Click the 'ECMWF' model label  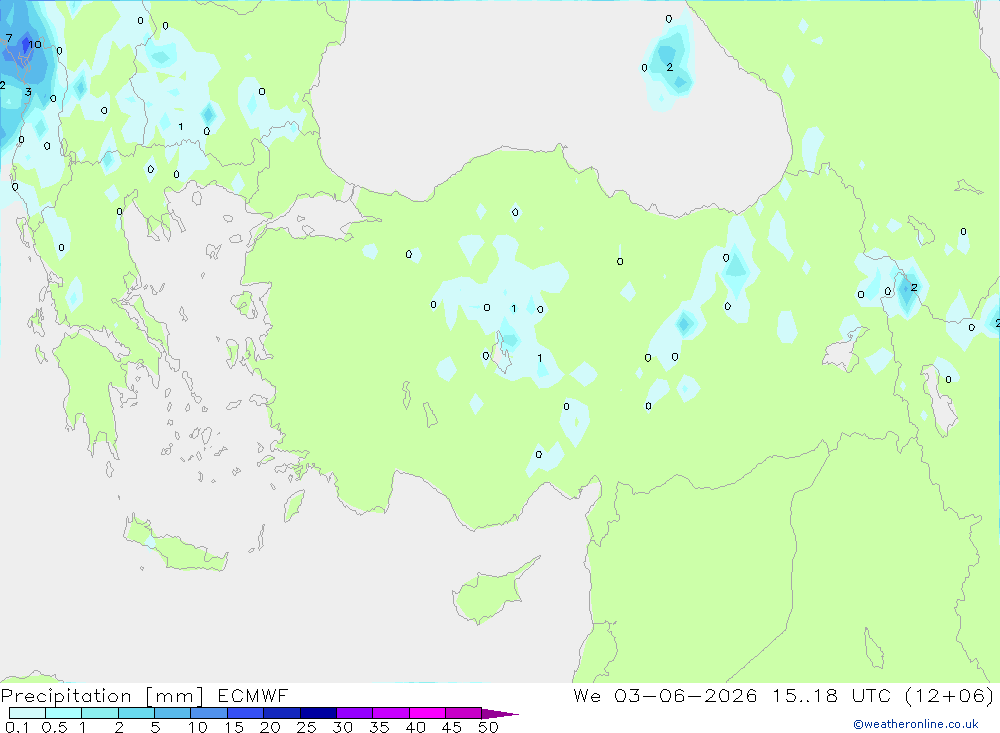253,695
